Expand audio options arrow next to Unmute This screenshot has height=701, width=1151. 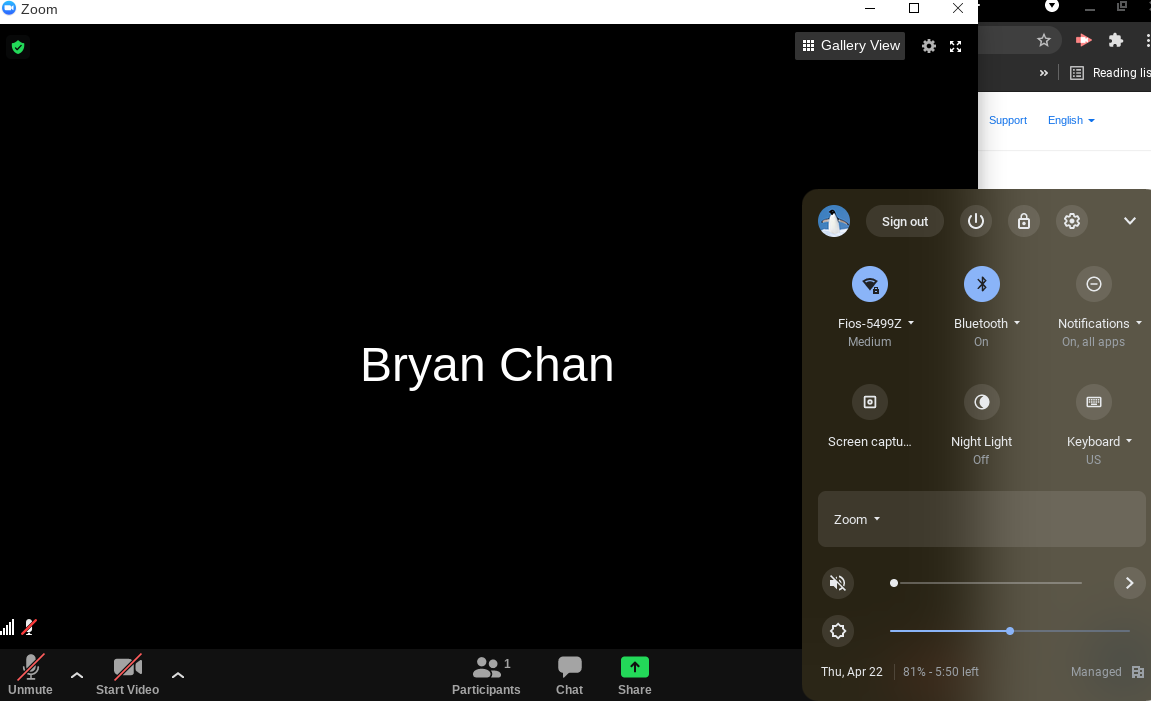pos(76,675)
